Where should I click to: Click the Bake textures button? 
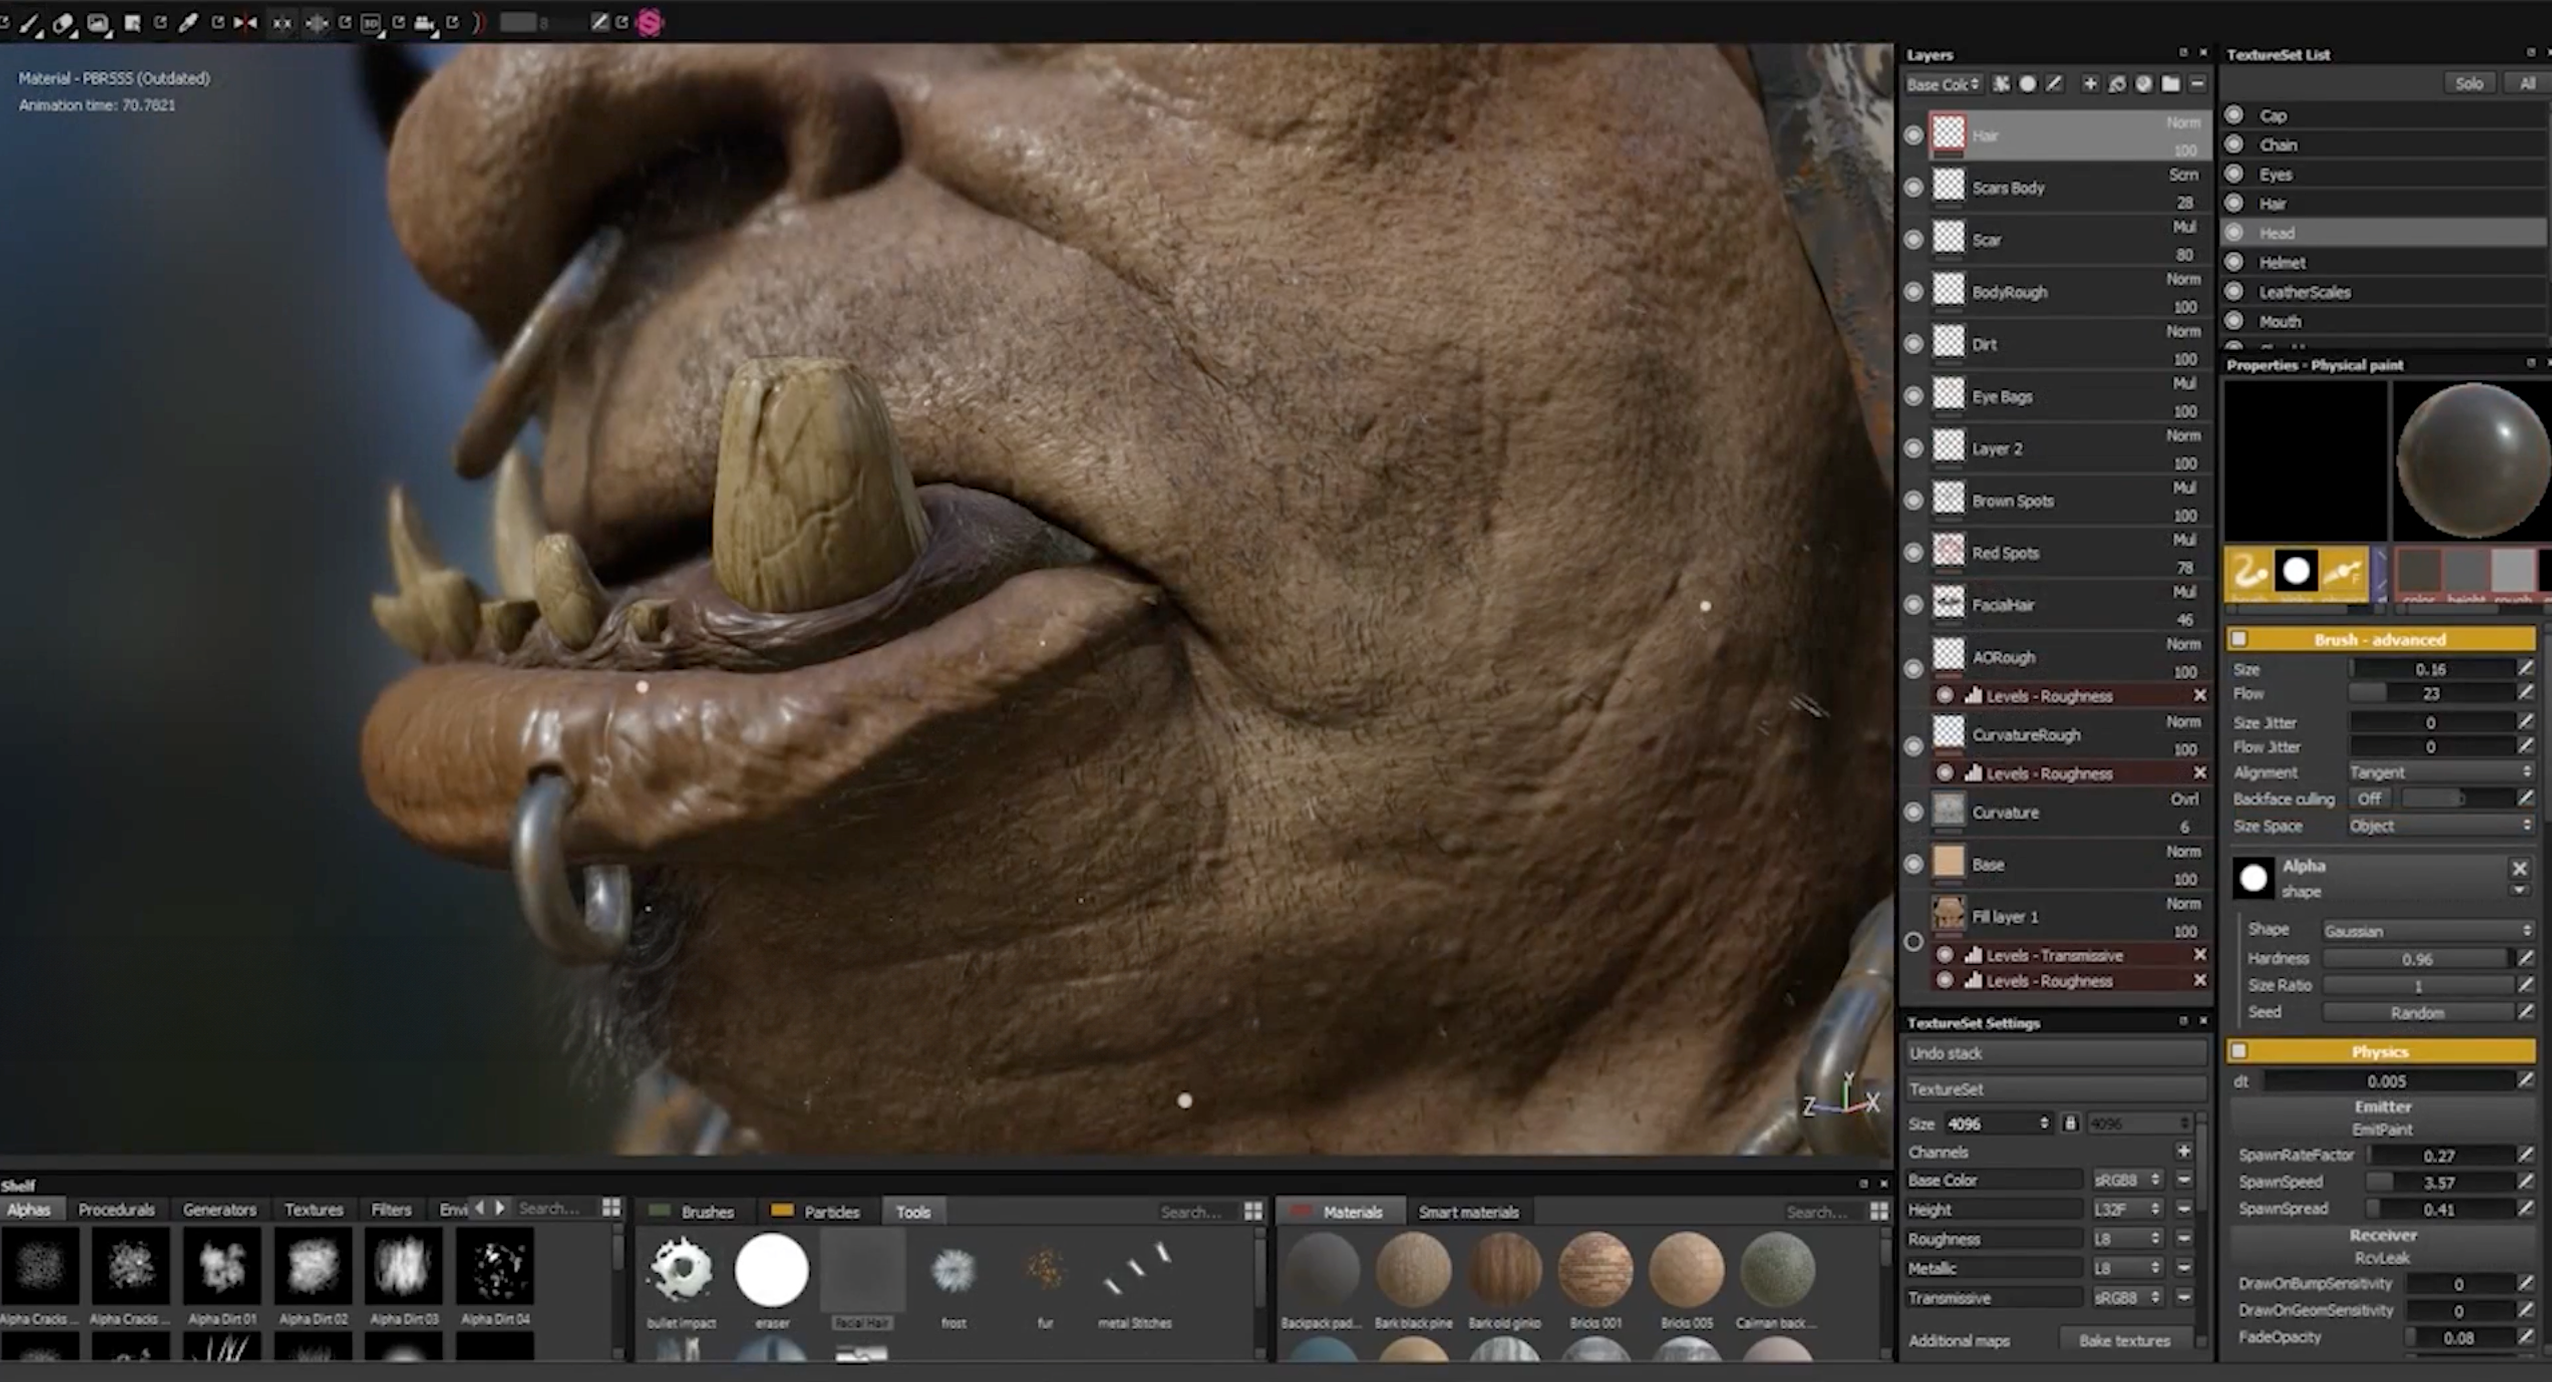coord(2124,1341)
